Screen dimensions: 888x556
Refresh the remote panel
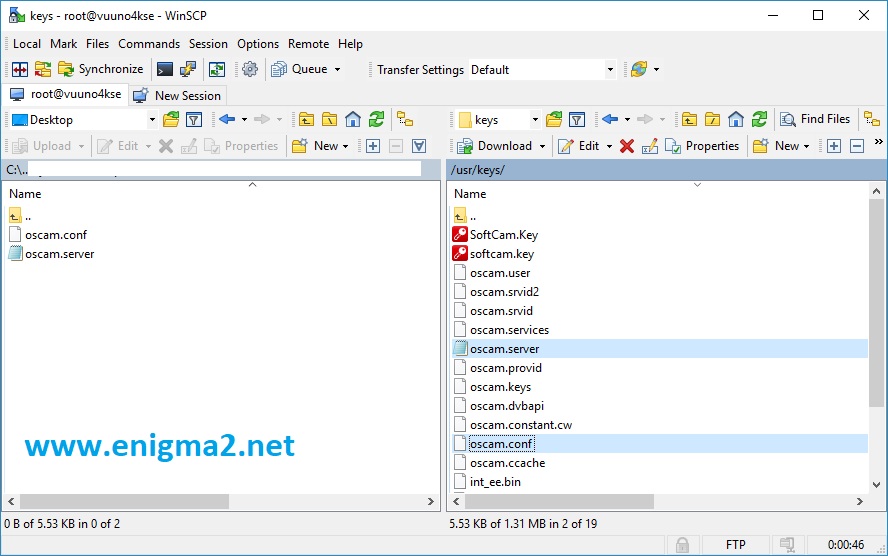point(759,119)
